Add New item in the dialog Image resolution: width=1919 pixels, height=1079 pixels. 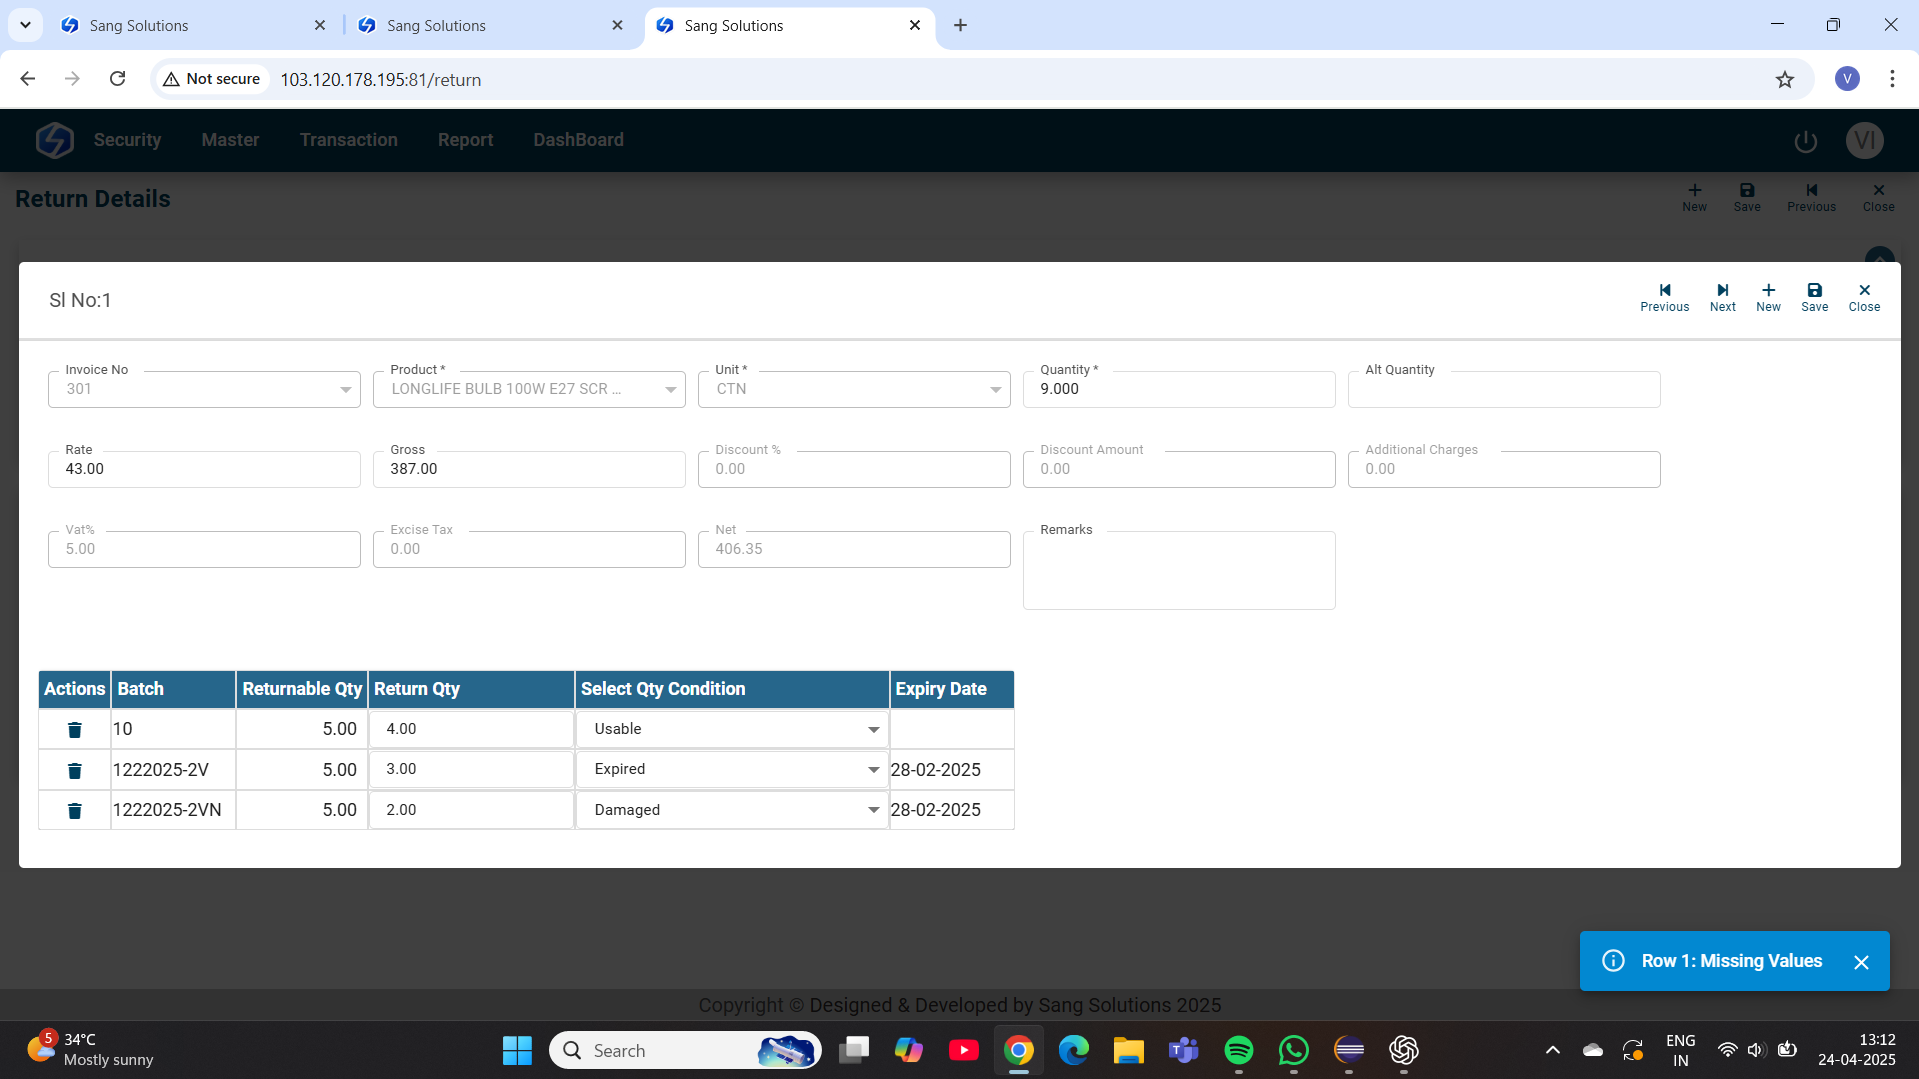[x=1768, y=297]
